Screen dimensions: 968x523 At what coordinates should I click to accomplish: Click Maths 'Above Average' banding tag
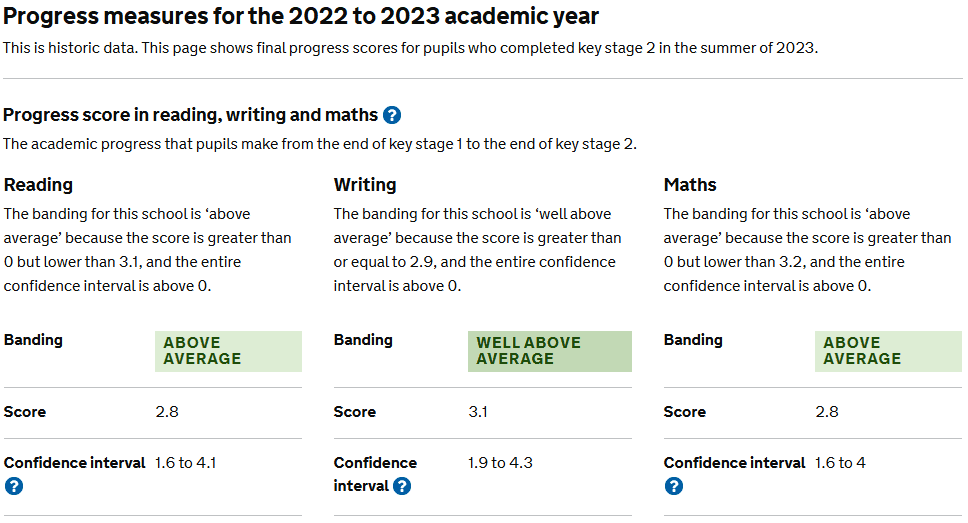coord(888,351)
